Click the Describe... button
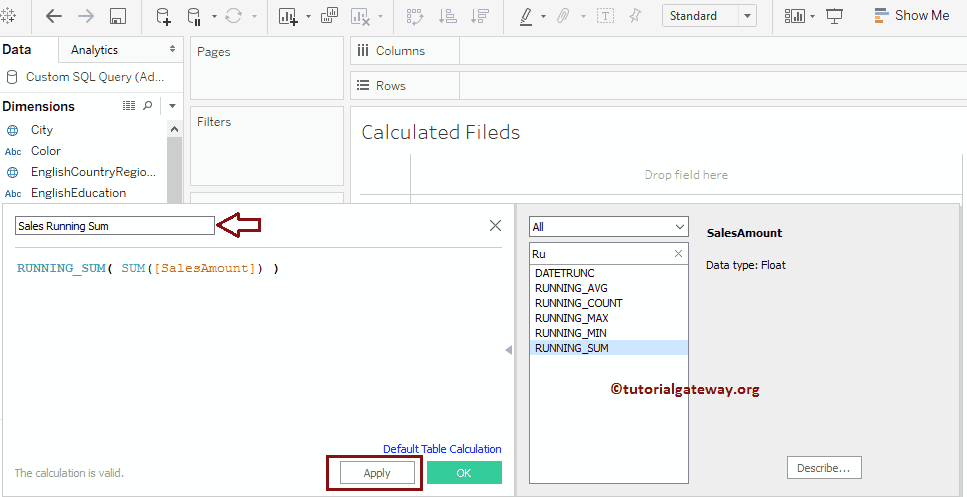 click(824, 468)
